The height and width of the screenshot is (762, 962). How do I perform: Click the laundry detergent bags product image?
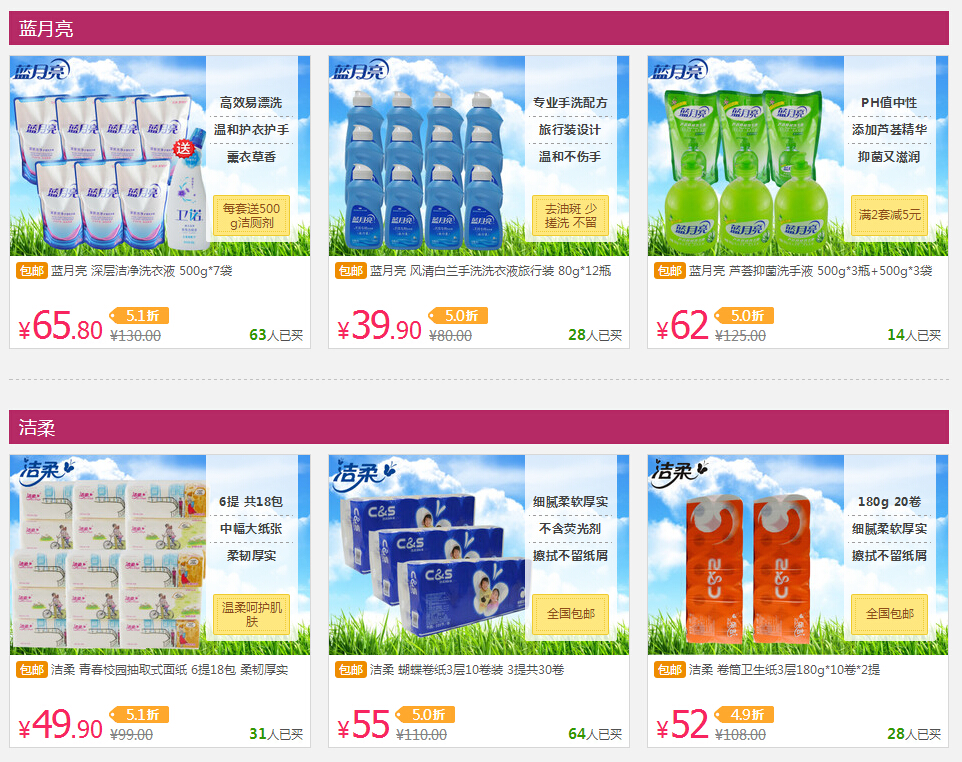point(160,156)
